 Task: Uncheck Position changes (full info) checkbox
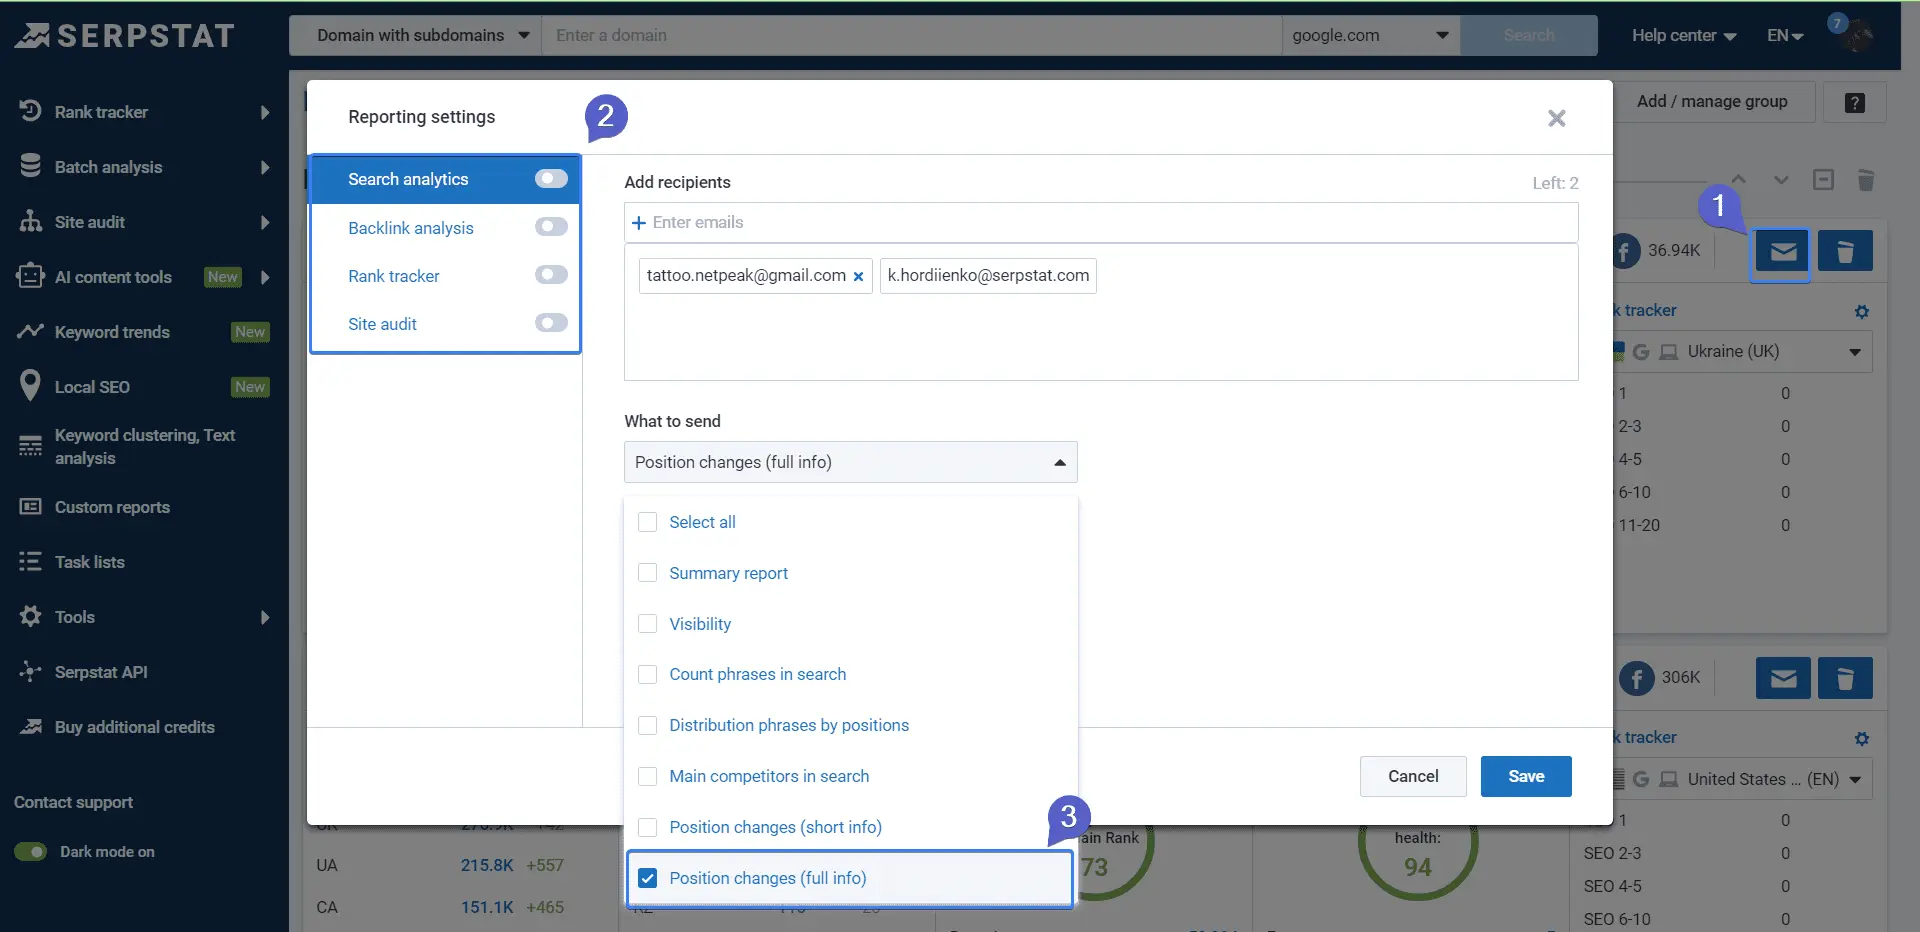click(x=647, y=878)
